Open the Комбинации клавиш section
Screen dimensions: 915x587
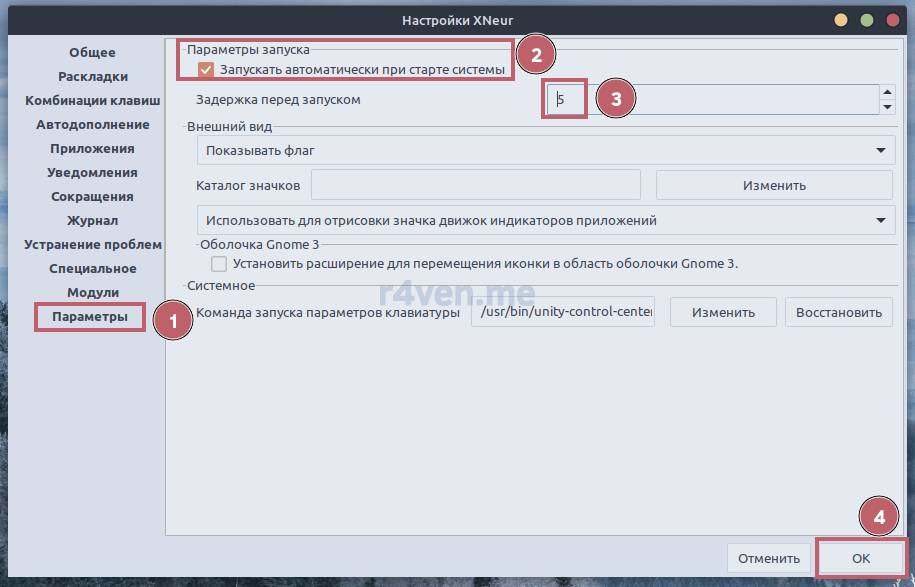pos(92,100)
